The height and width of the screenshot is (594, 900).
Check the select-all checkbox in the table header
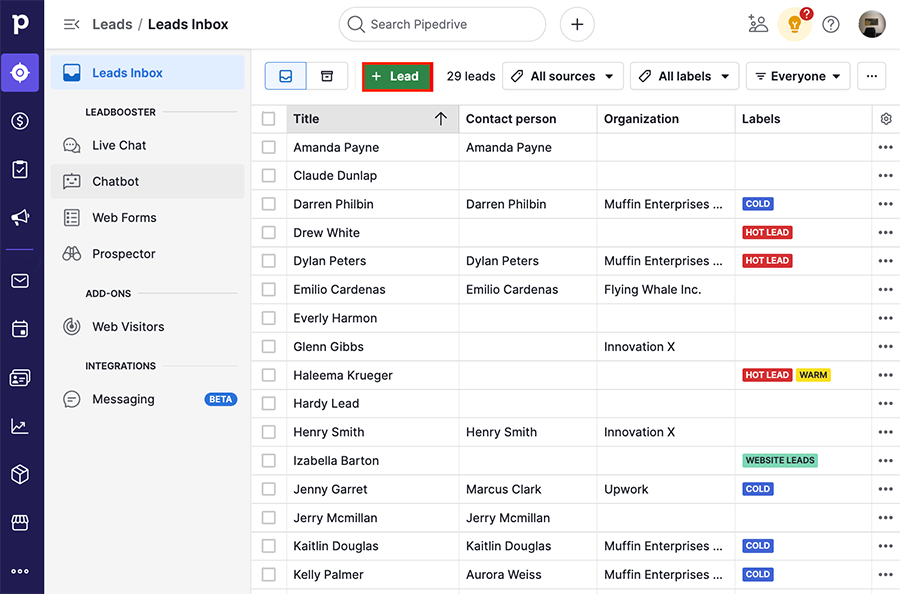click(x=268, y=118)
